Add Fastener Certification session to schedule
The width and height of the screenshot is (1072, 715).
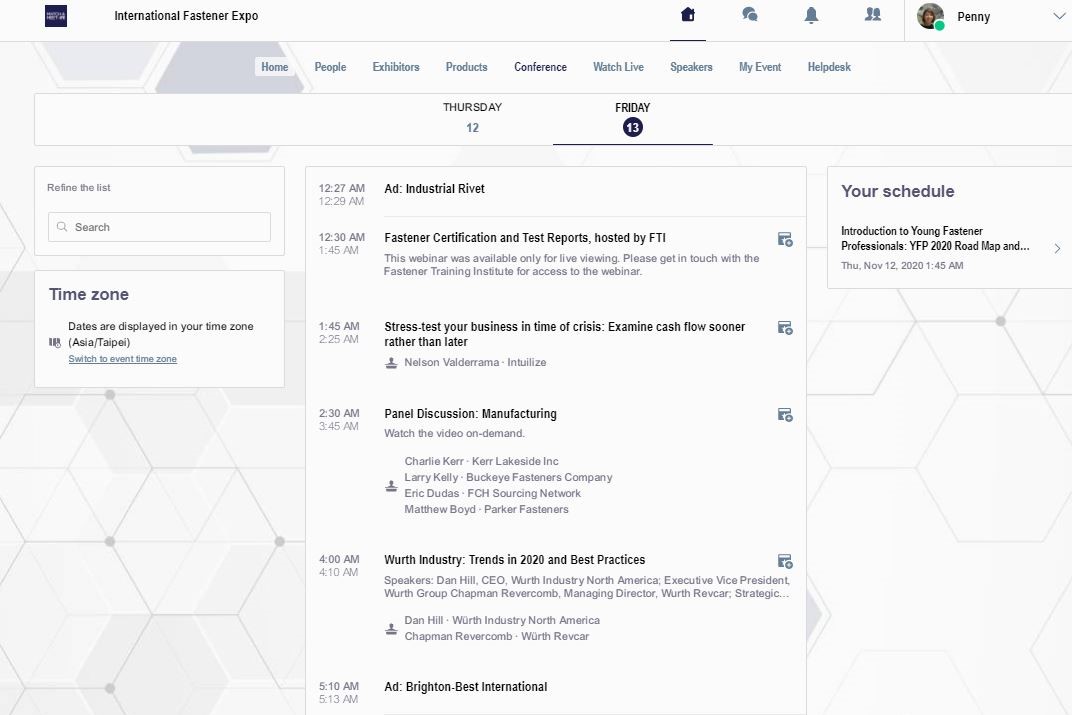click(785, 240)
